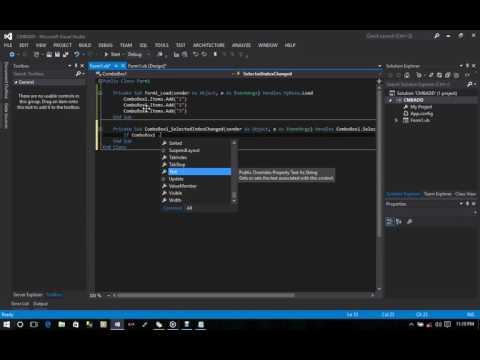
Task: Collapse the CMBADD project node
Action: 390,100
